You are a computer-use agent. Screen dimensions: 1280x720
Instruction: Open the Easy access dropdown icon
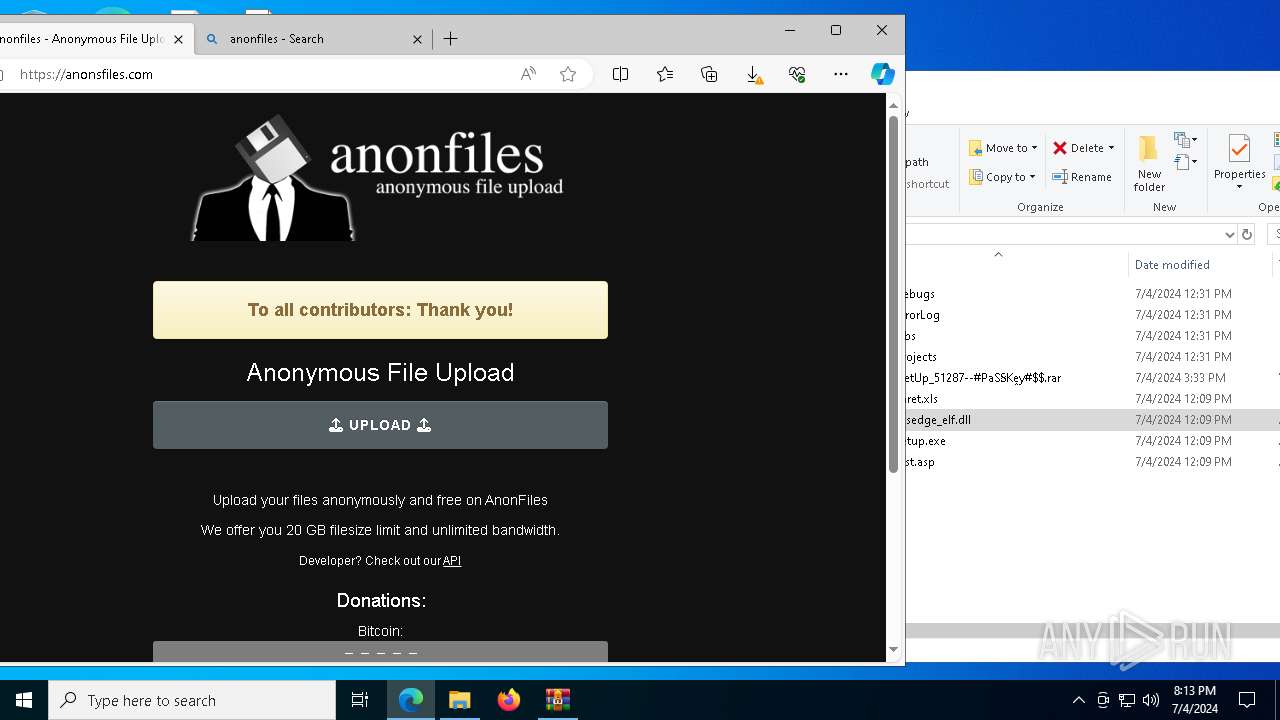point(1185,162)
